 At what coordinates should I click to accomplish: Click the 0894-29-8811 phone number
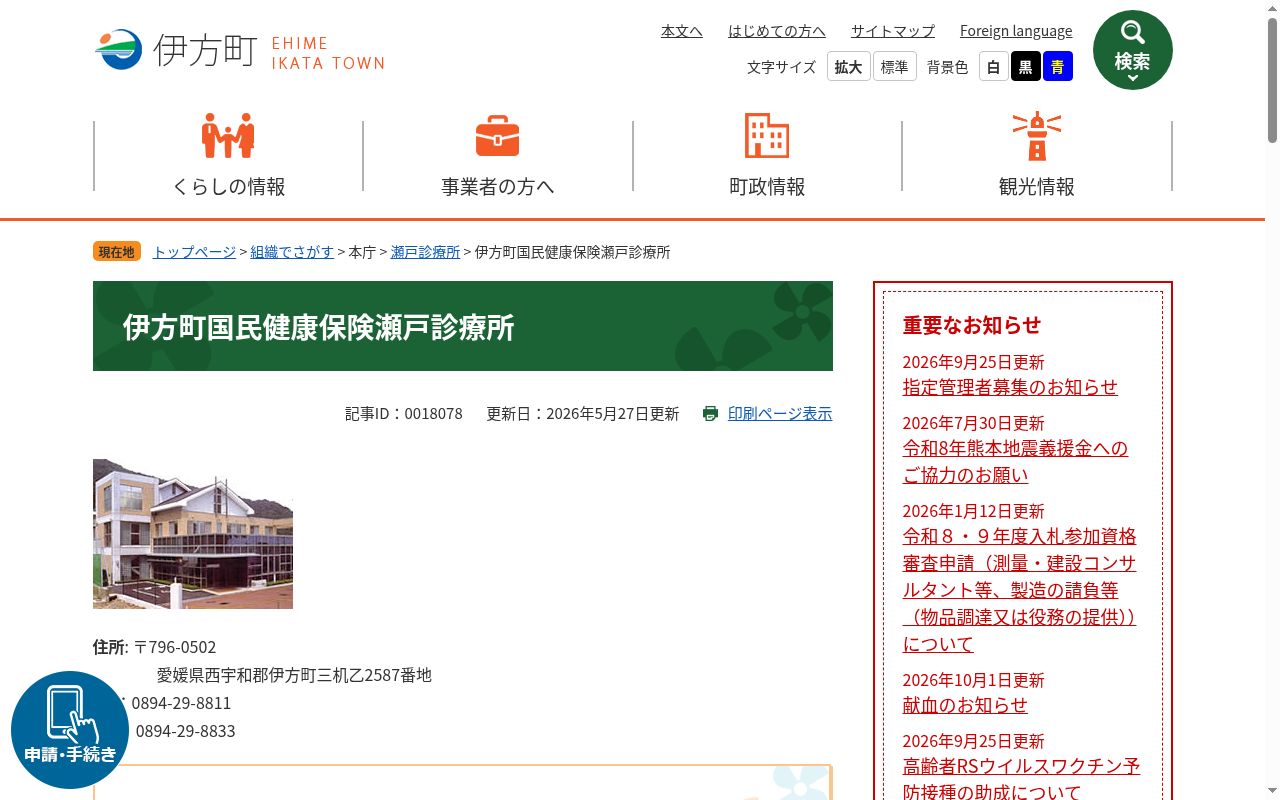tap(181, 703)
